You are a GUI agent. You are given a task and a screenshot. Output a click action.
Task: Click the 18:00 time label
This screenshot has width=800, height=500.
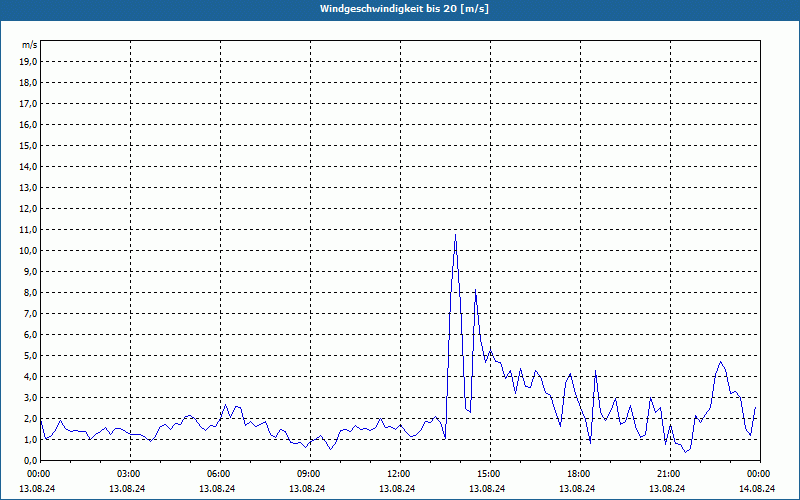pyautogui.click(x=578, y=474)
